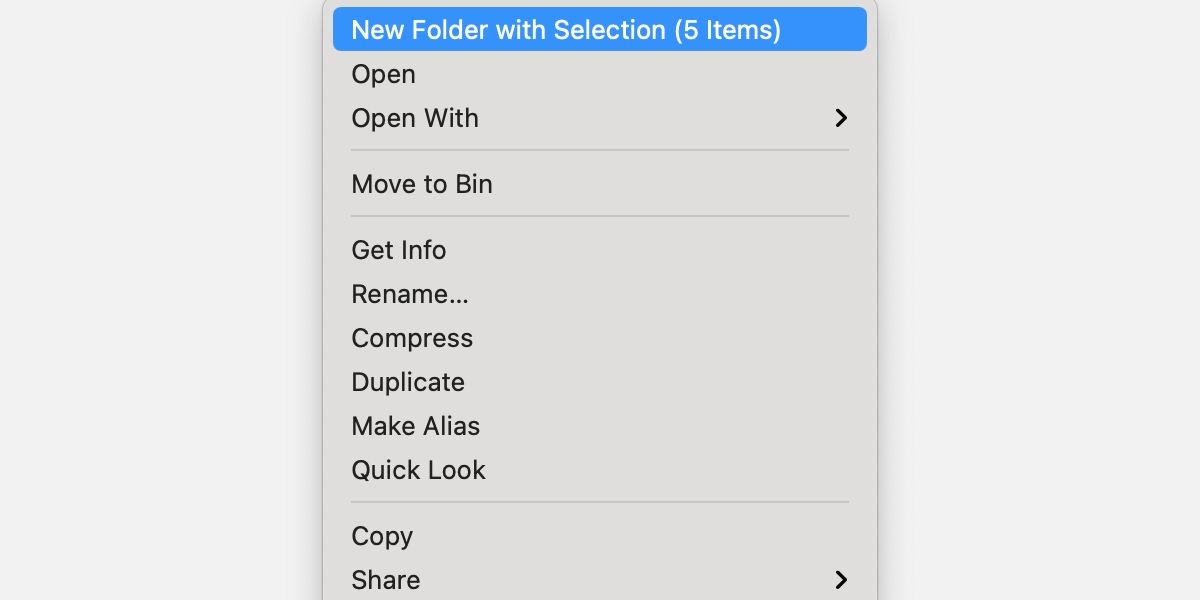Select Make Alias
1200x600 pixels.
pos(416,426)
